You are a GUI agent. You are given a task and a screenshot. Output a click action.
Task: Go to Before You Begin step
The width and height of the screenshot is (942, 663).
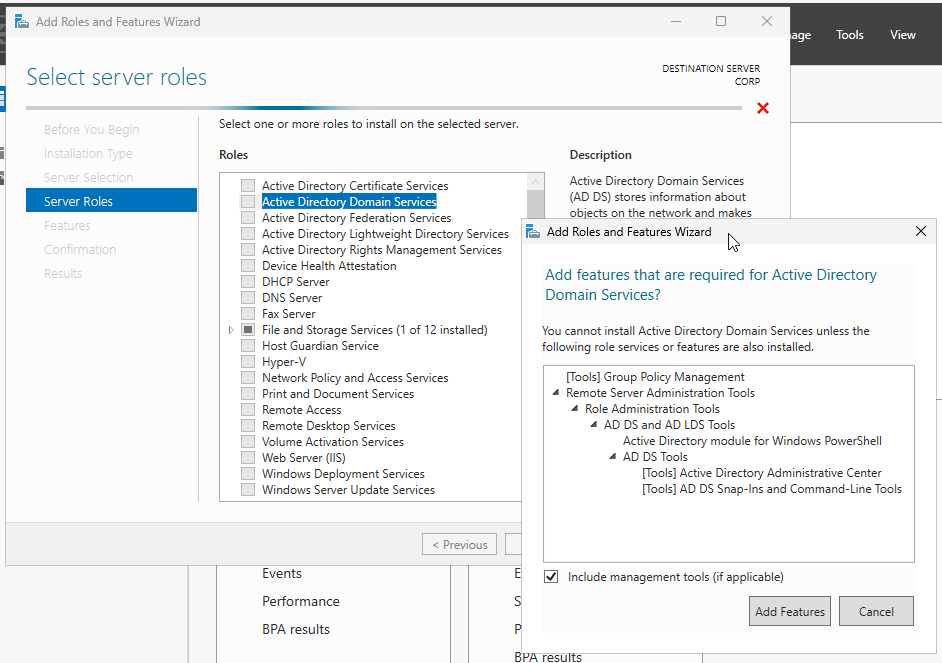[91, 130]
